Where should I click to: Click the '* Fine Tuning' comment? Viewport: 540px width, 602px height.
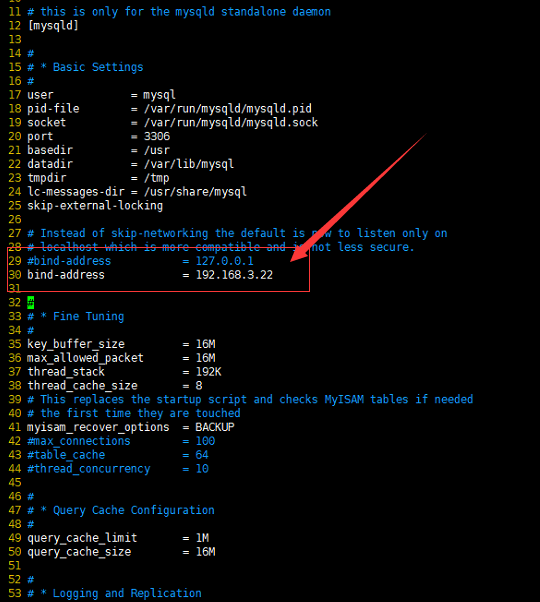pyautogui.click(x=82, y=316)
